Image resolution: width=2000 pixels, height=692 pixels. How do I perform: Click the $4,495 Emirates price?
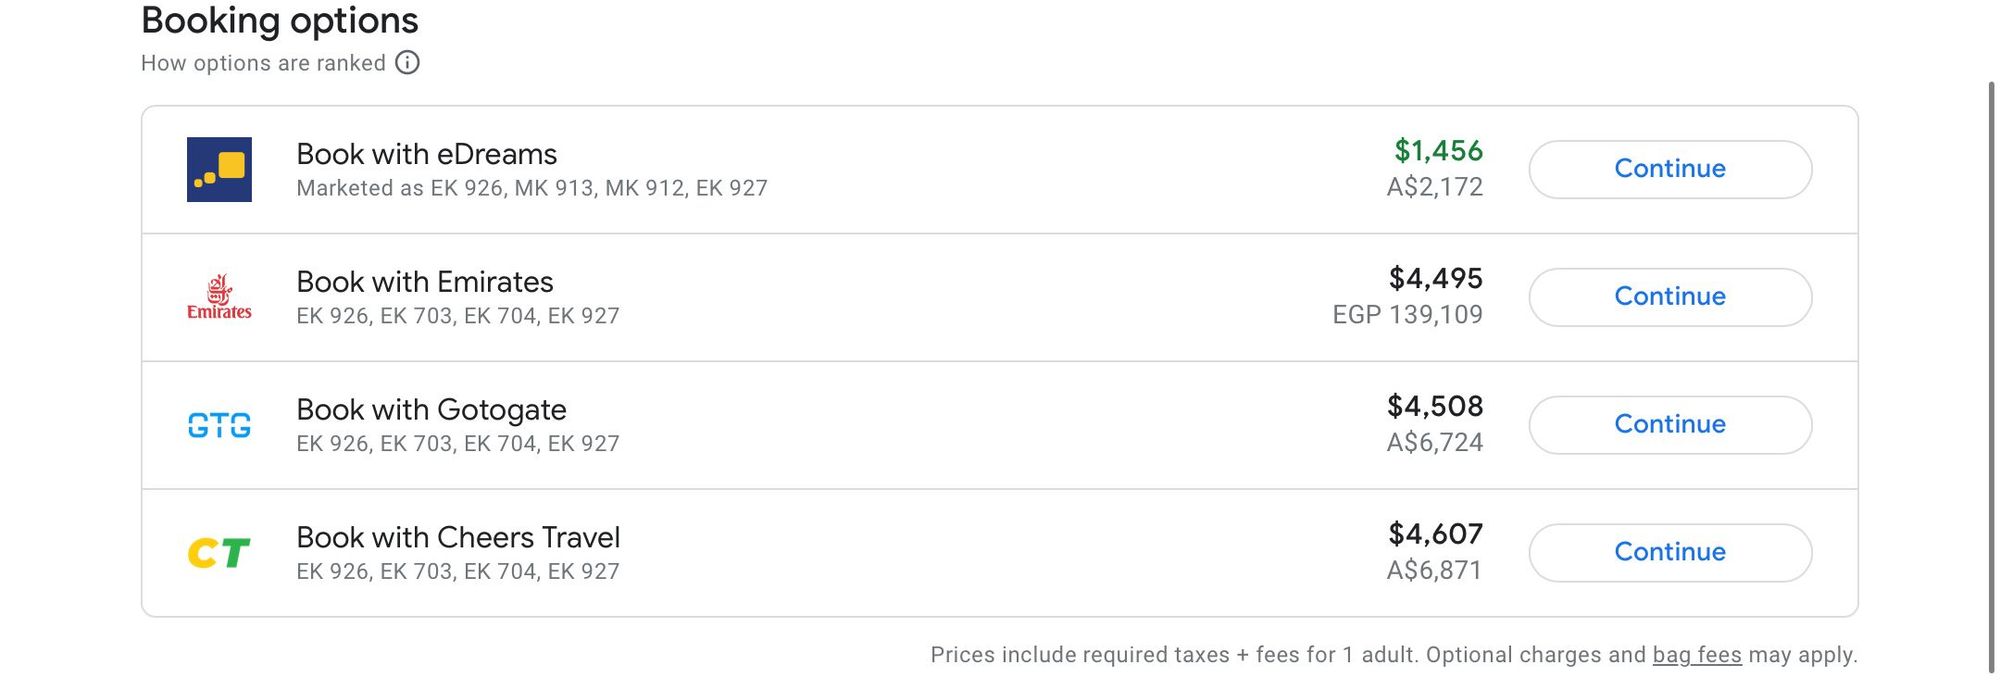1436,278
